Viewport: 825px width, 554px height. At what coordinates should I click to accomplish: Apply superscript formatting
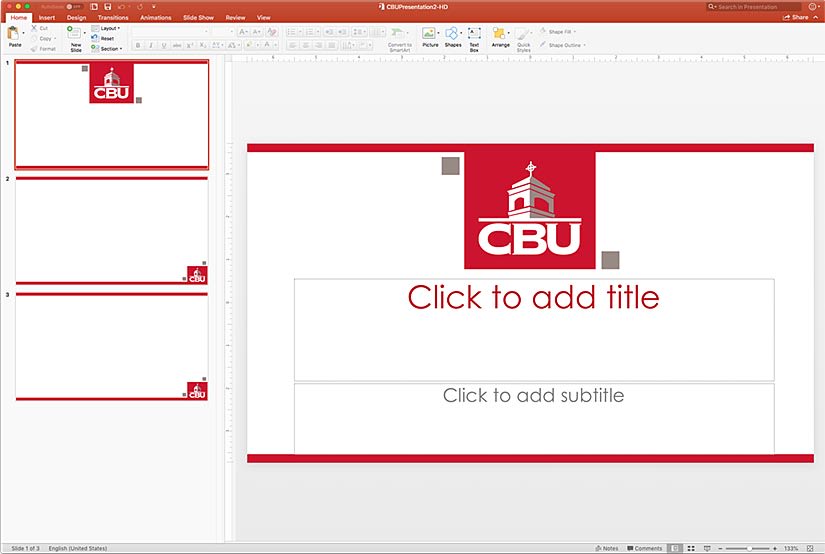pyautogui.click(x=189, y=45)
